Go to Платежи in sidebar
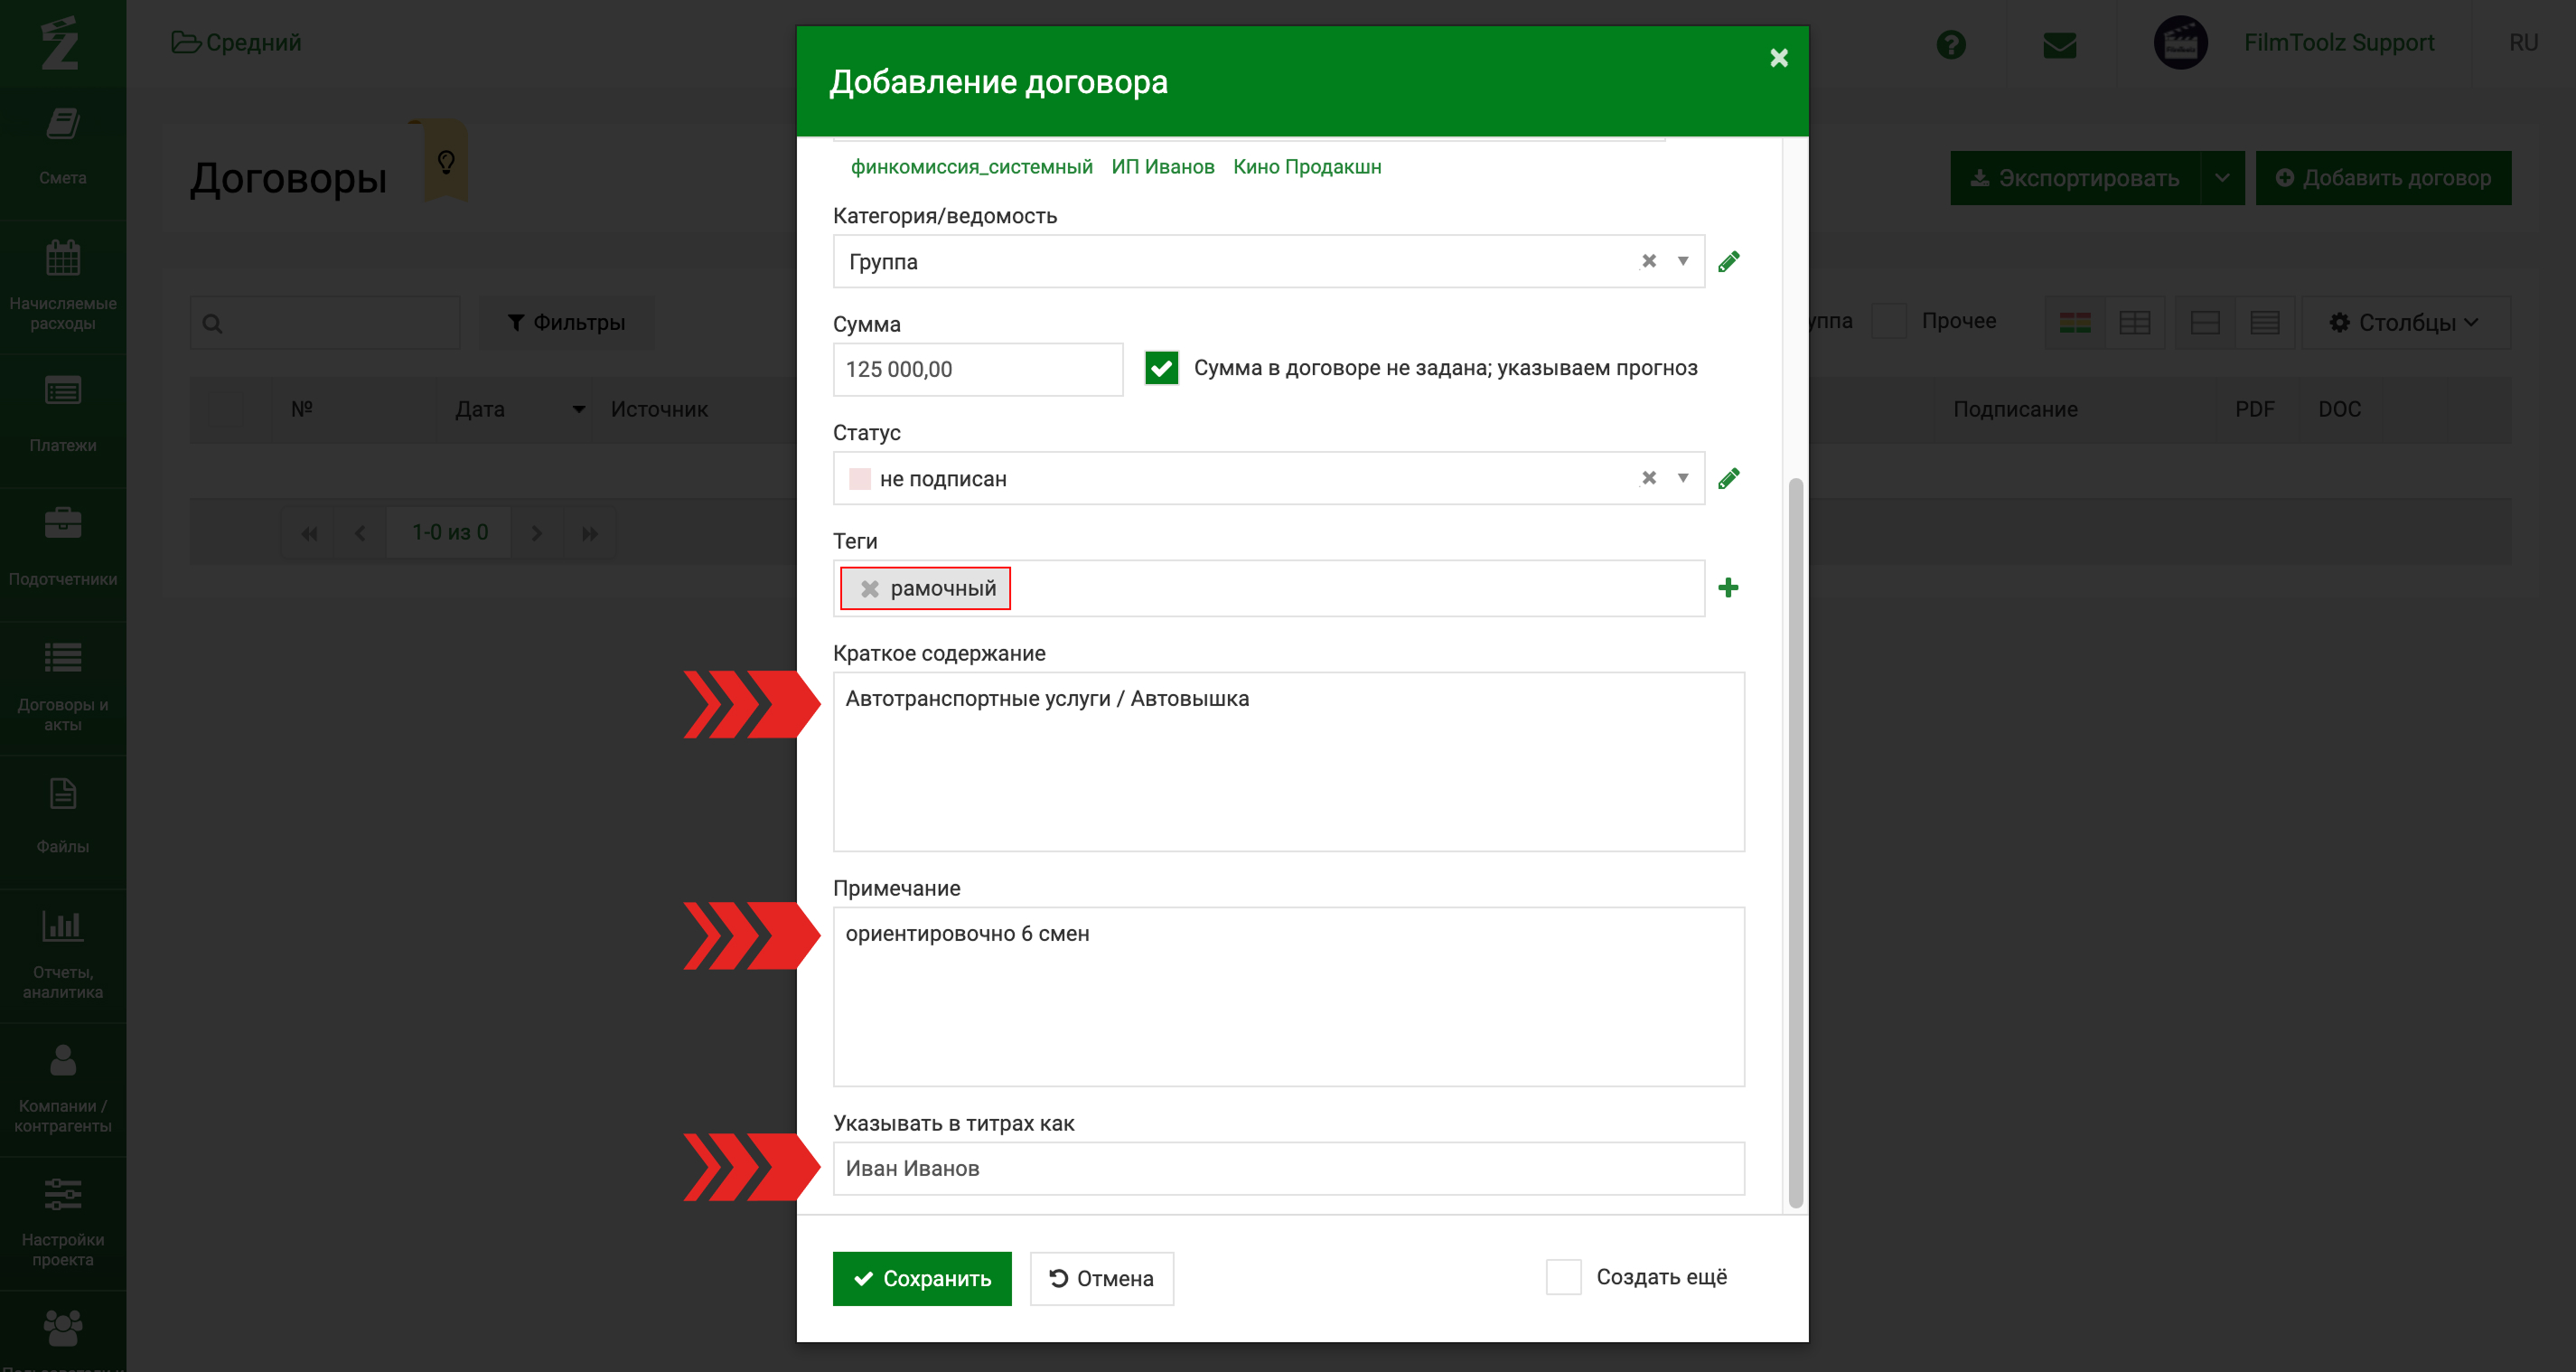Image resolution: width=2576 pixels, height=1372 pixels. (63, 418)
